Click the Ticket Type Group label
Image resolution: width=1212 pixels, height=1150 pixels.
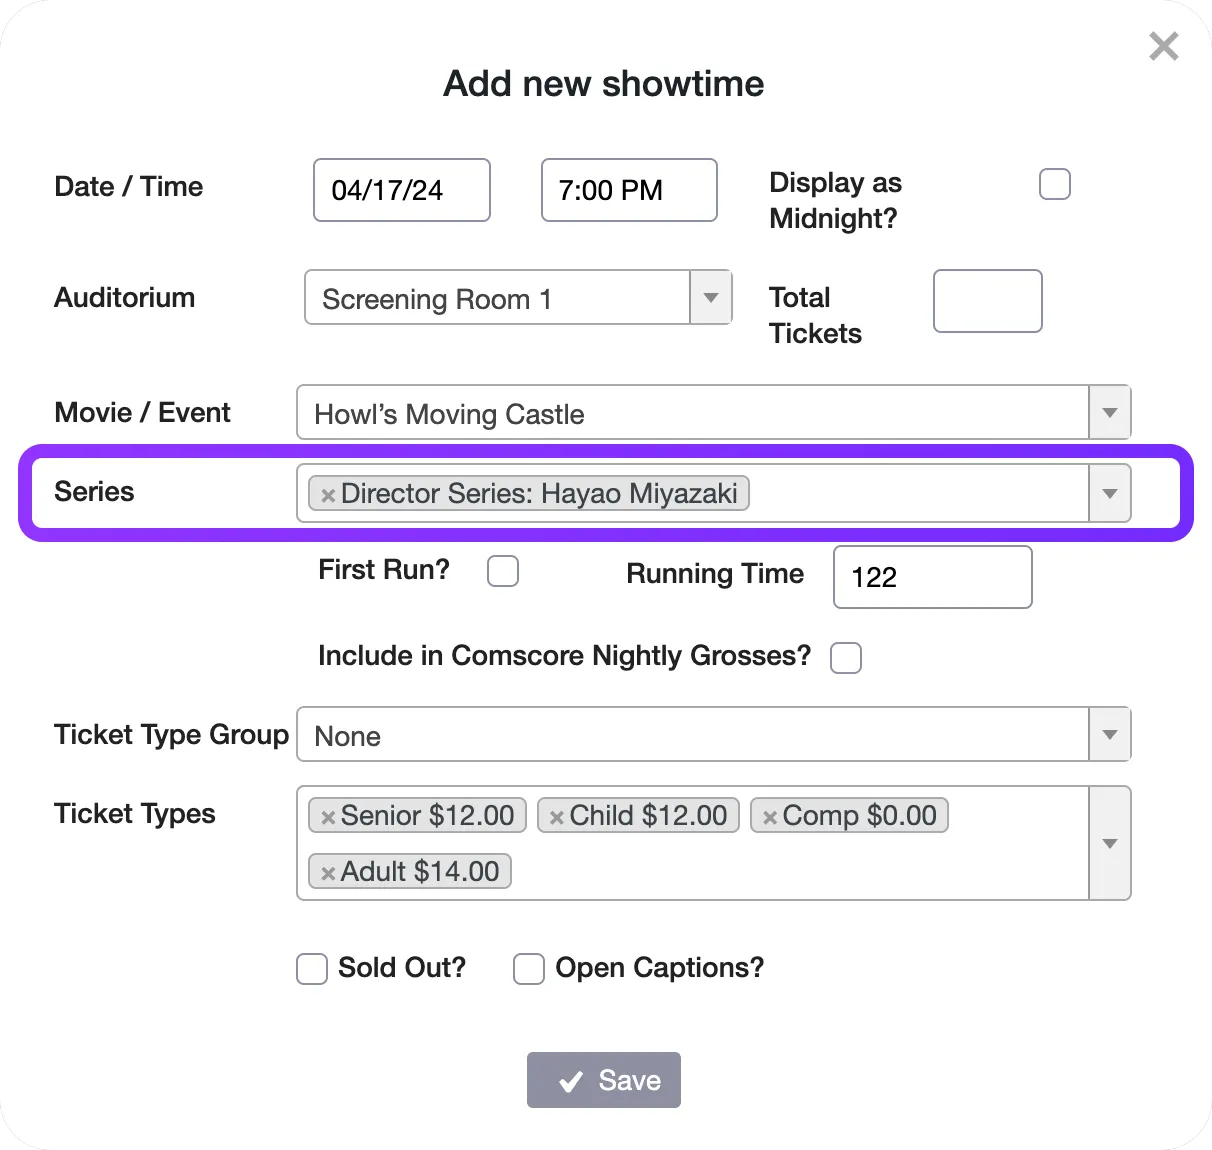[172, 735]
